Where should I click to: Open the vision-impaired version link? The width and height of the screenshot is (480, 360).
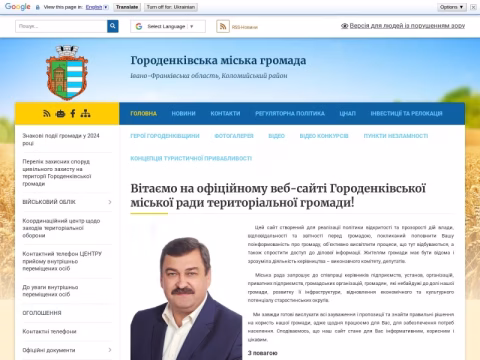tap(407, 26)
